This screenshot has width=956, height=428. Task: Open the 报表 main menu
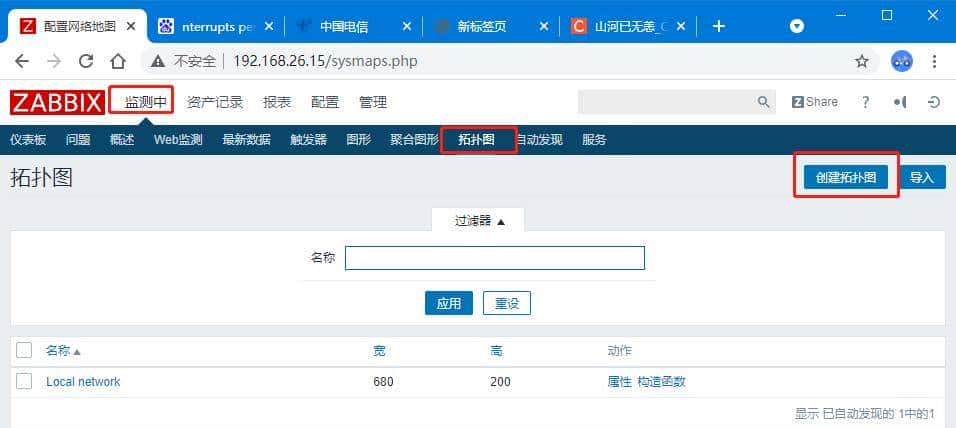(277, 102)
